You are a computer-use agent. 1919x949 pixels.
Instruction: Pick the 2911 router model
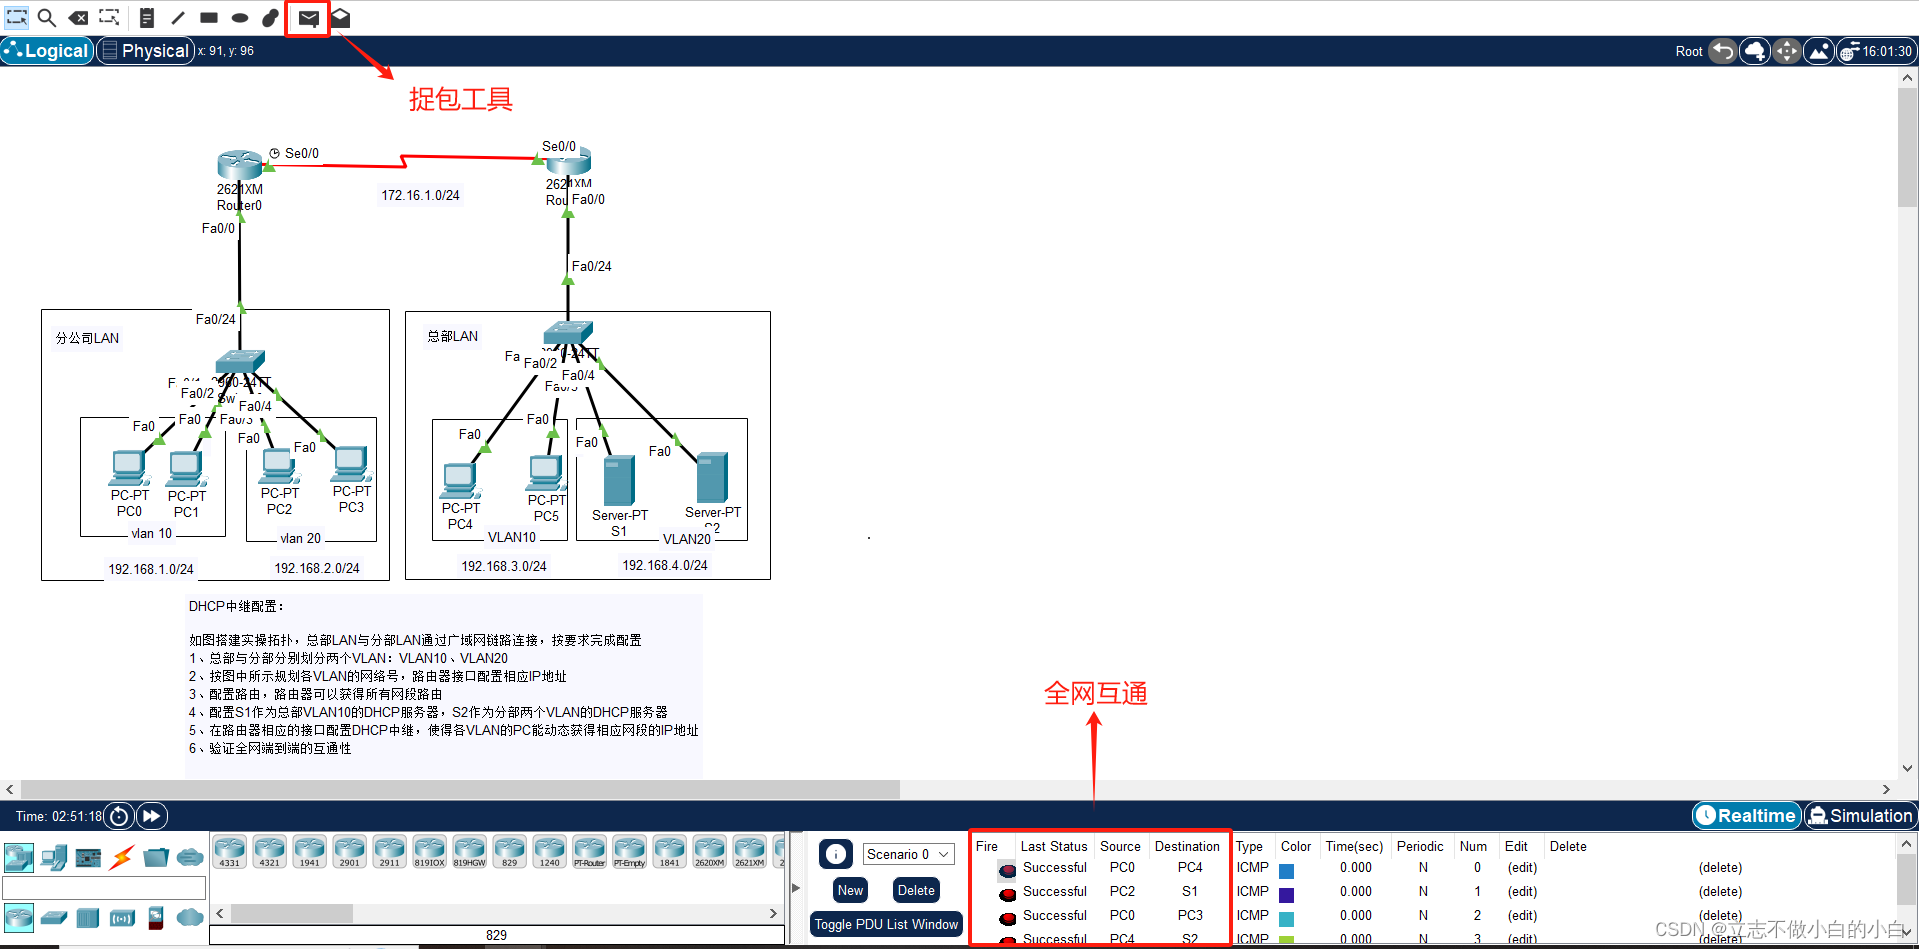pos(390,852)
